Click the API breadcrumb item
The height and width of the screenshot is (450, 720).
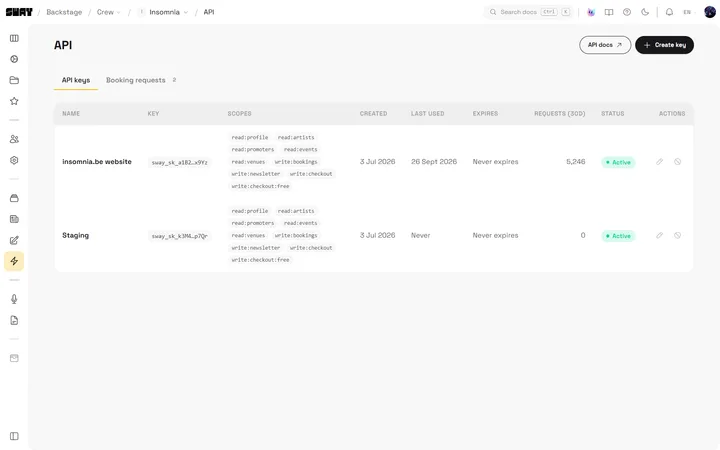(x=209, y=12)
